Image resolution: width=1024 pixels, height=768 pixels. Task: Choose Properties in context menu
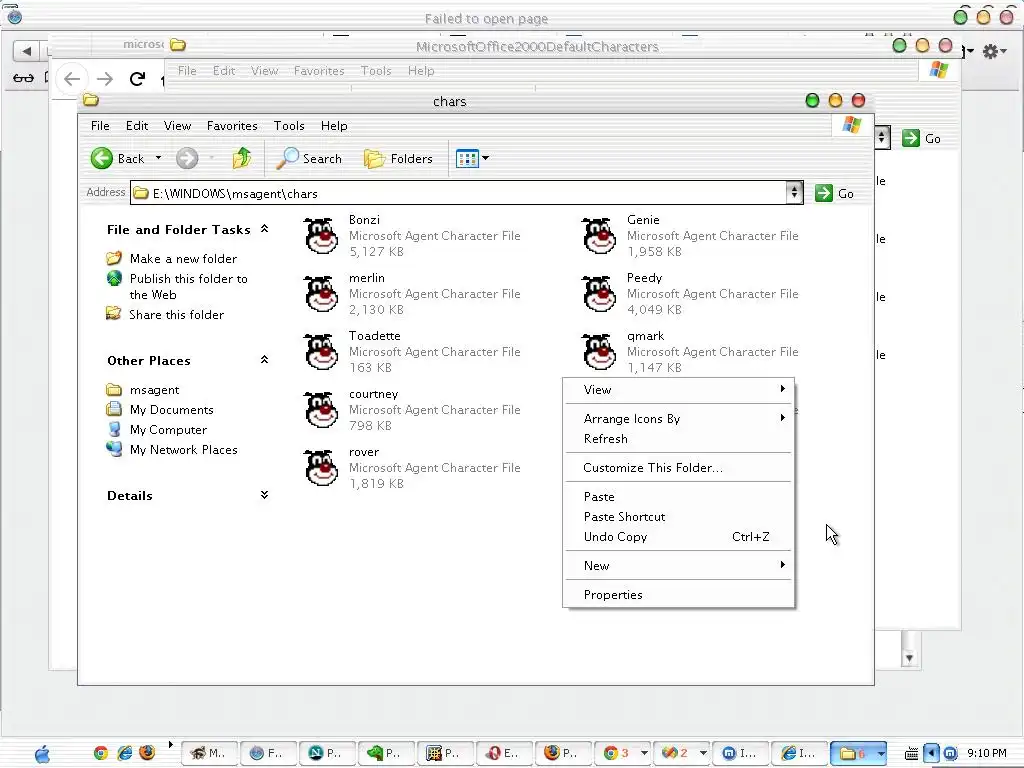point(679,595)
